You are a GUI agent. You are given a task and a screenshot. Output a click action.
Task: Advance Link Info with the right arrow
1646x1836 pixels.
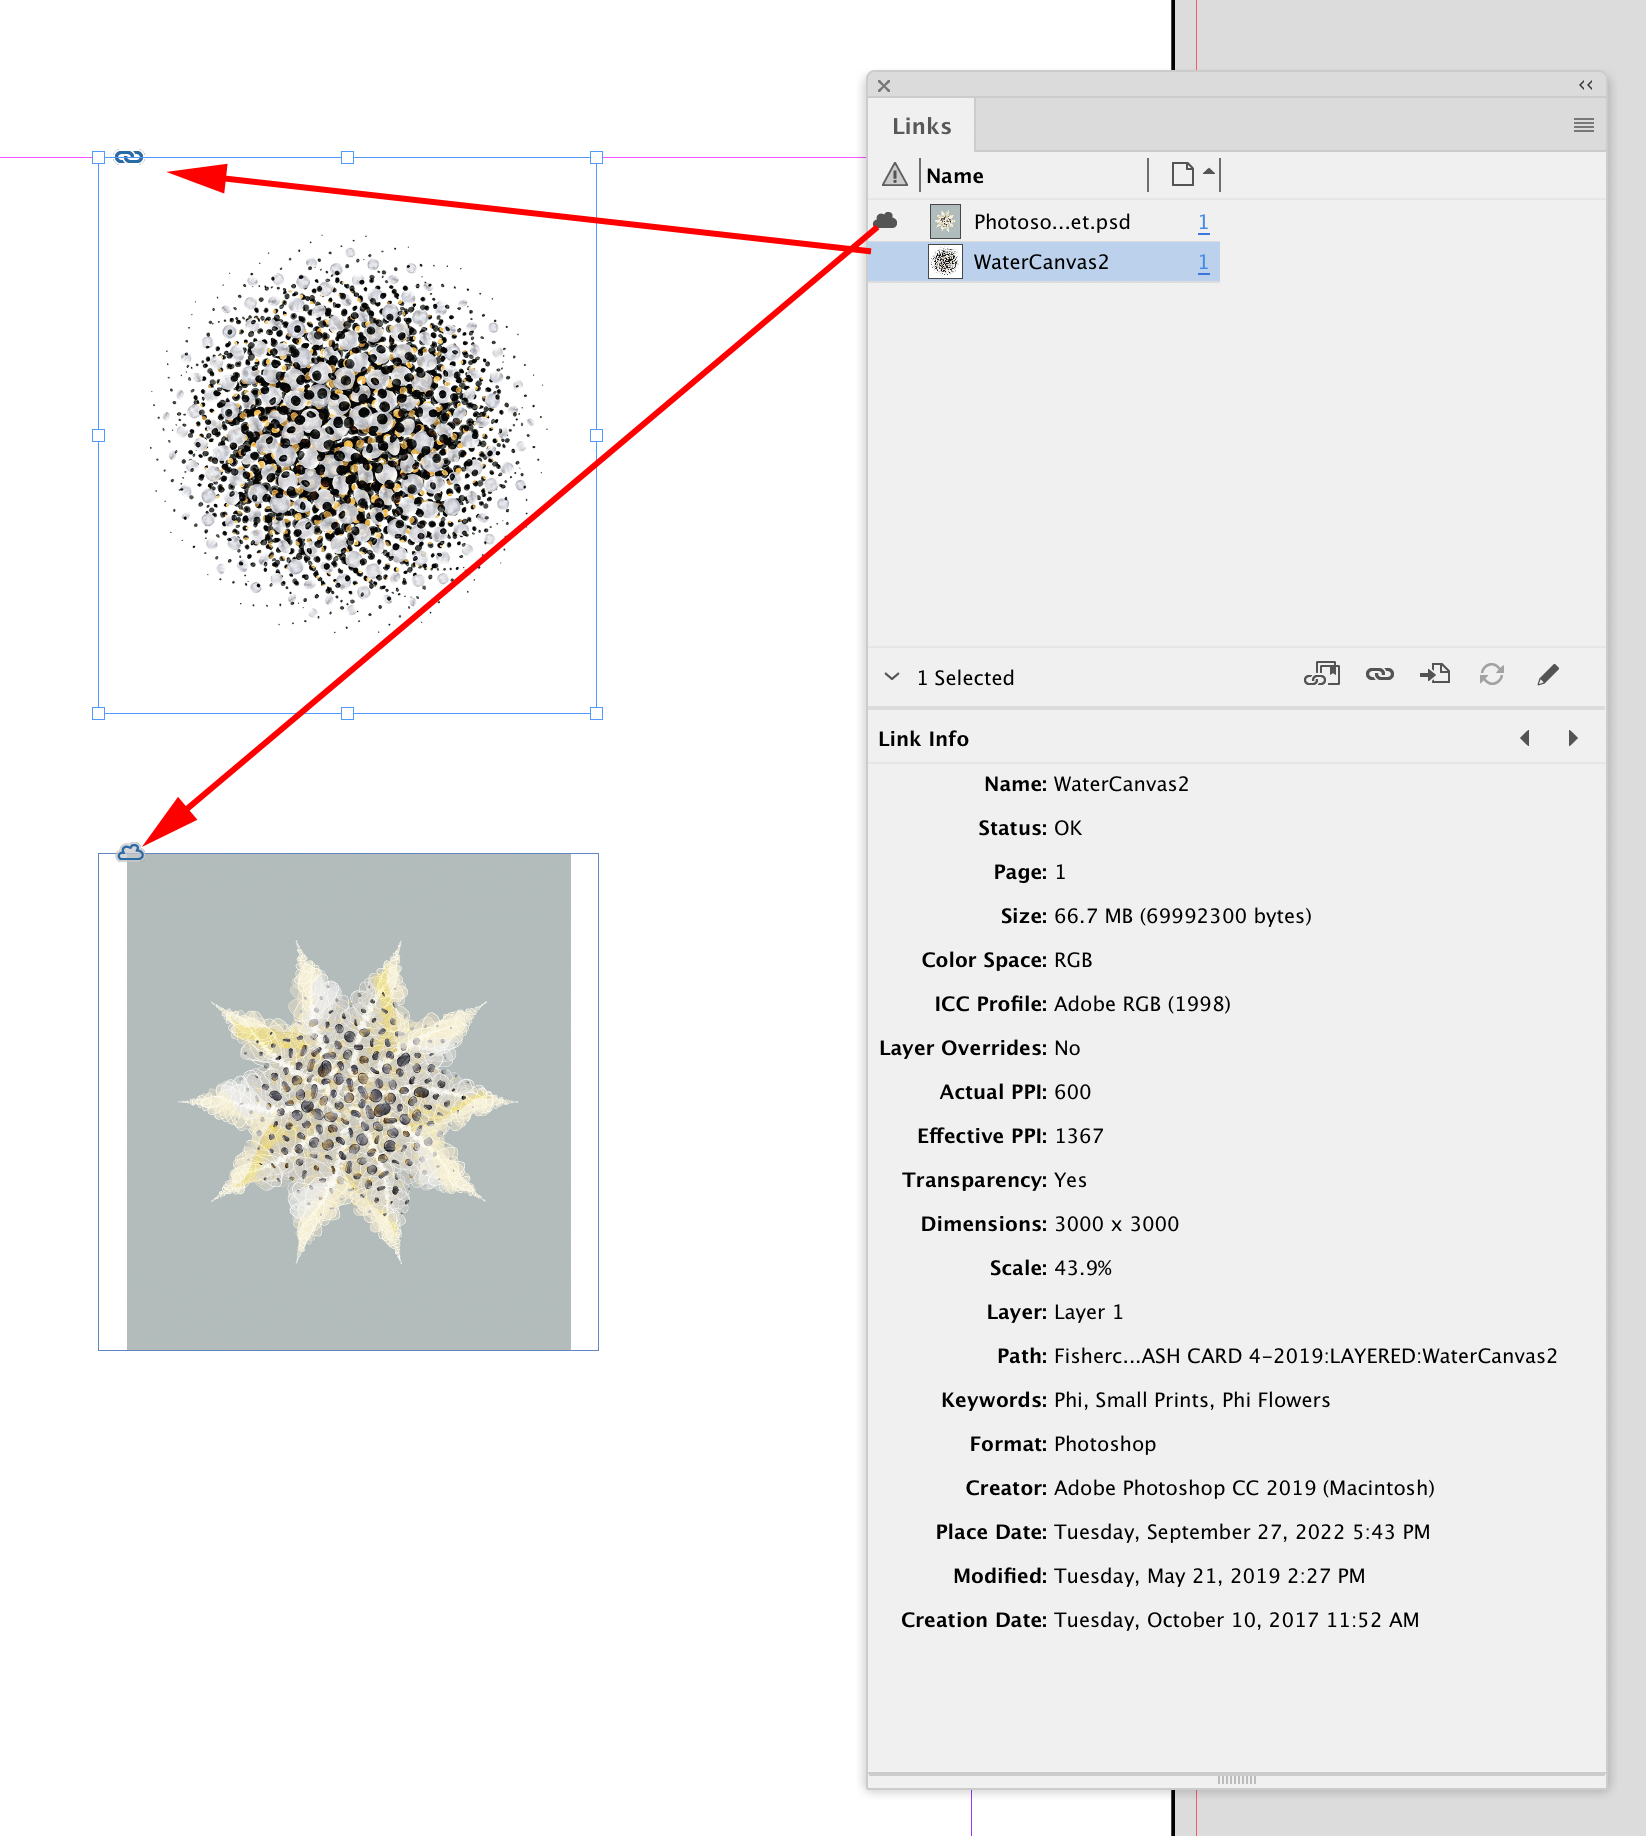(1573, 738)
